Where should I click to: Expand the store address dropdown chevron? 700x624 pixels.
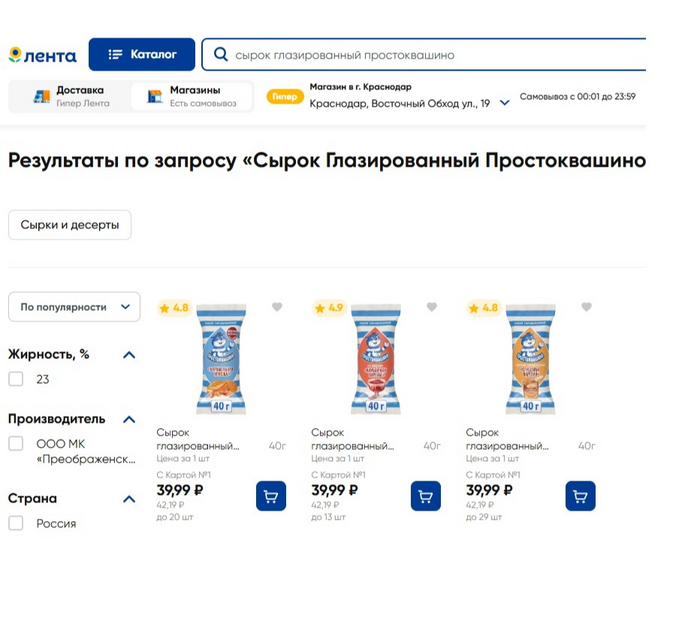[504, 102]
